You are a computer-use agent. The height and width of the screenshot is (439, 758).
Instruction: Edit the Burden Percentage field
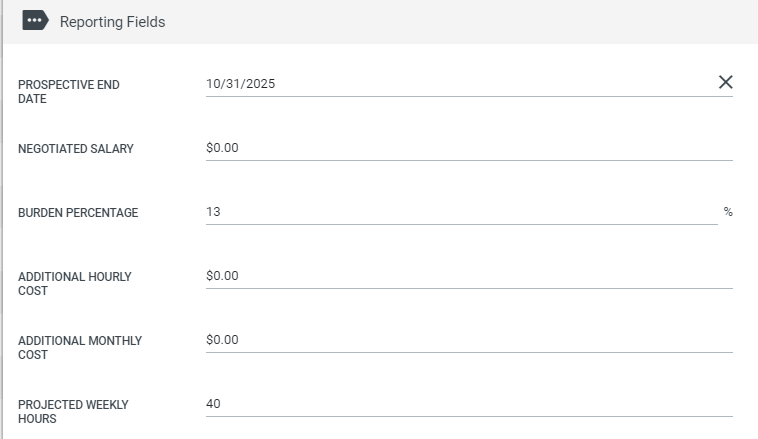click(x=462, y=212)
